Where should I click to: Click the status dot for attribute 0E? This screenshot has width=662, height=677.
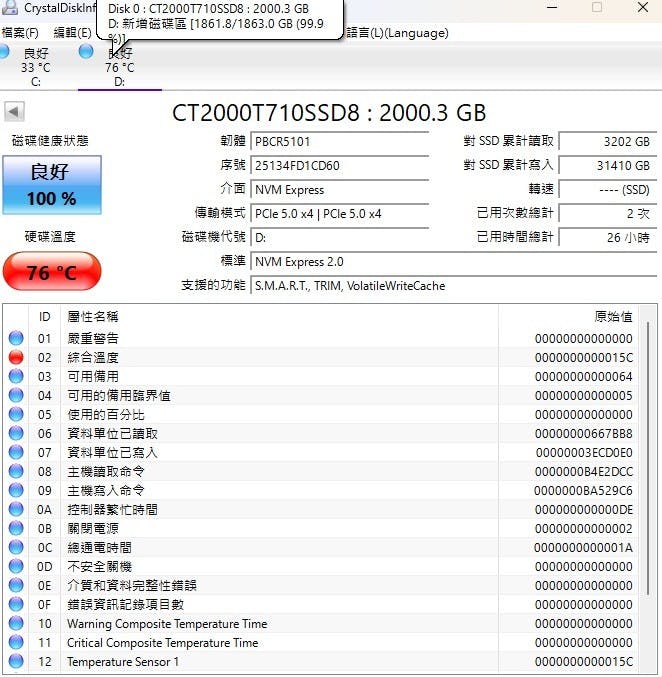(16, 585)
